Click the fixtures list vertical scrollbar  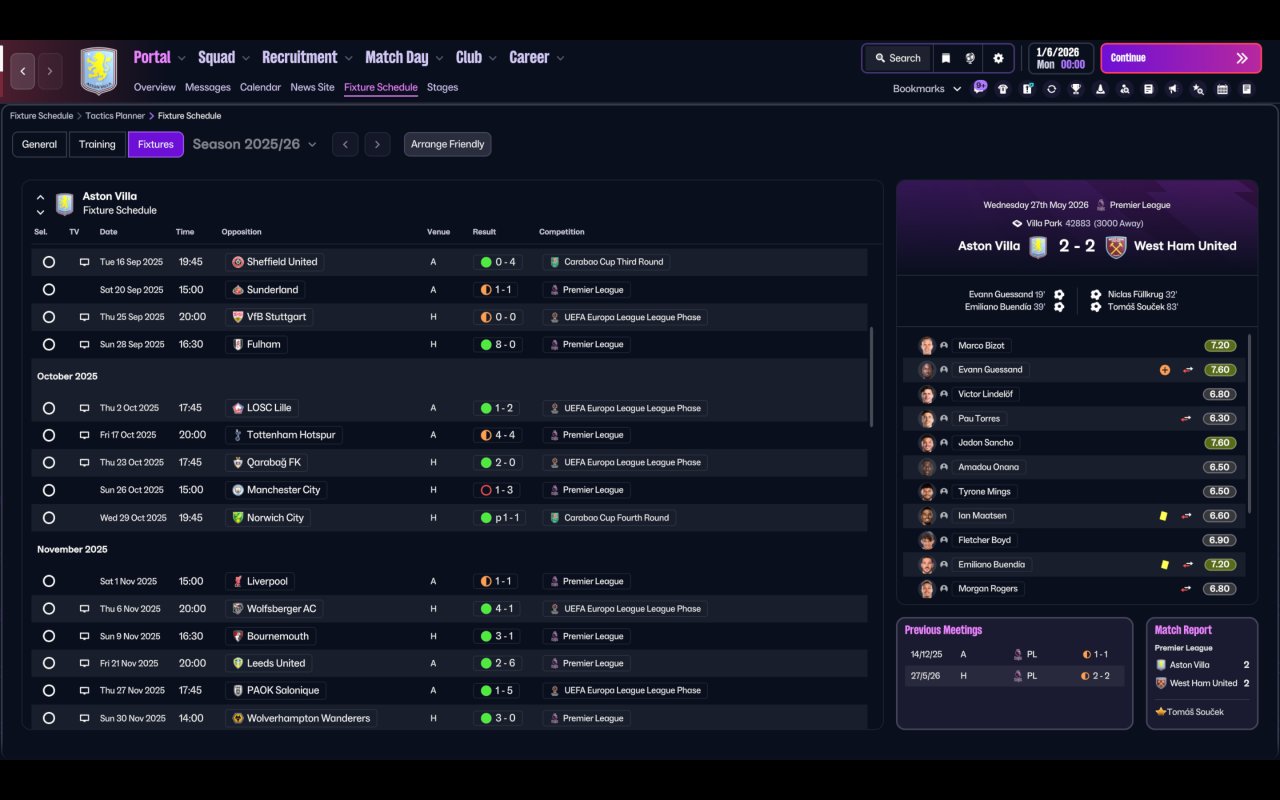[871, 377]
